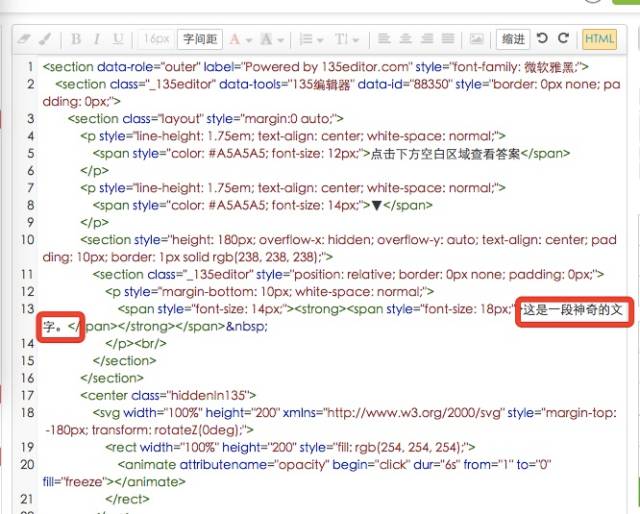Screen dimensions: 640x514
Task: Click '</p><br/>' on line 14
Action: (136, 344)
